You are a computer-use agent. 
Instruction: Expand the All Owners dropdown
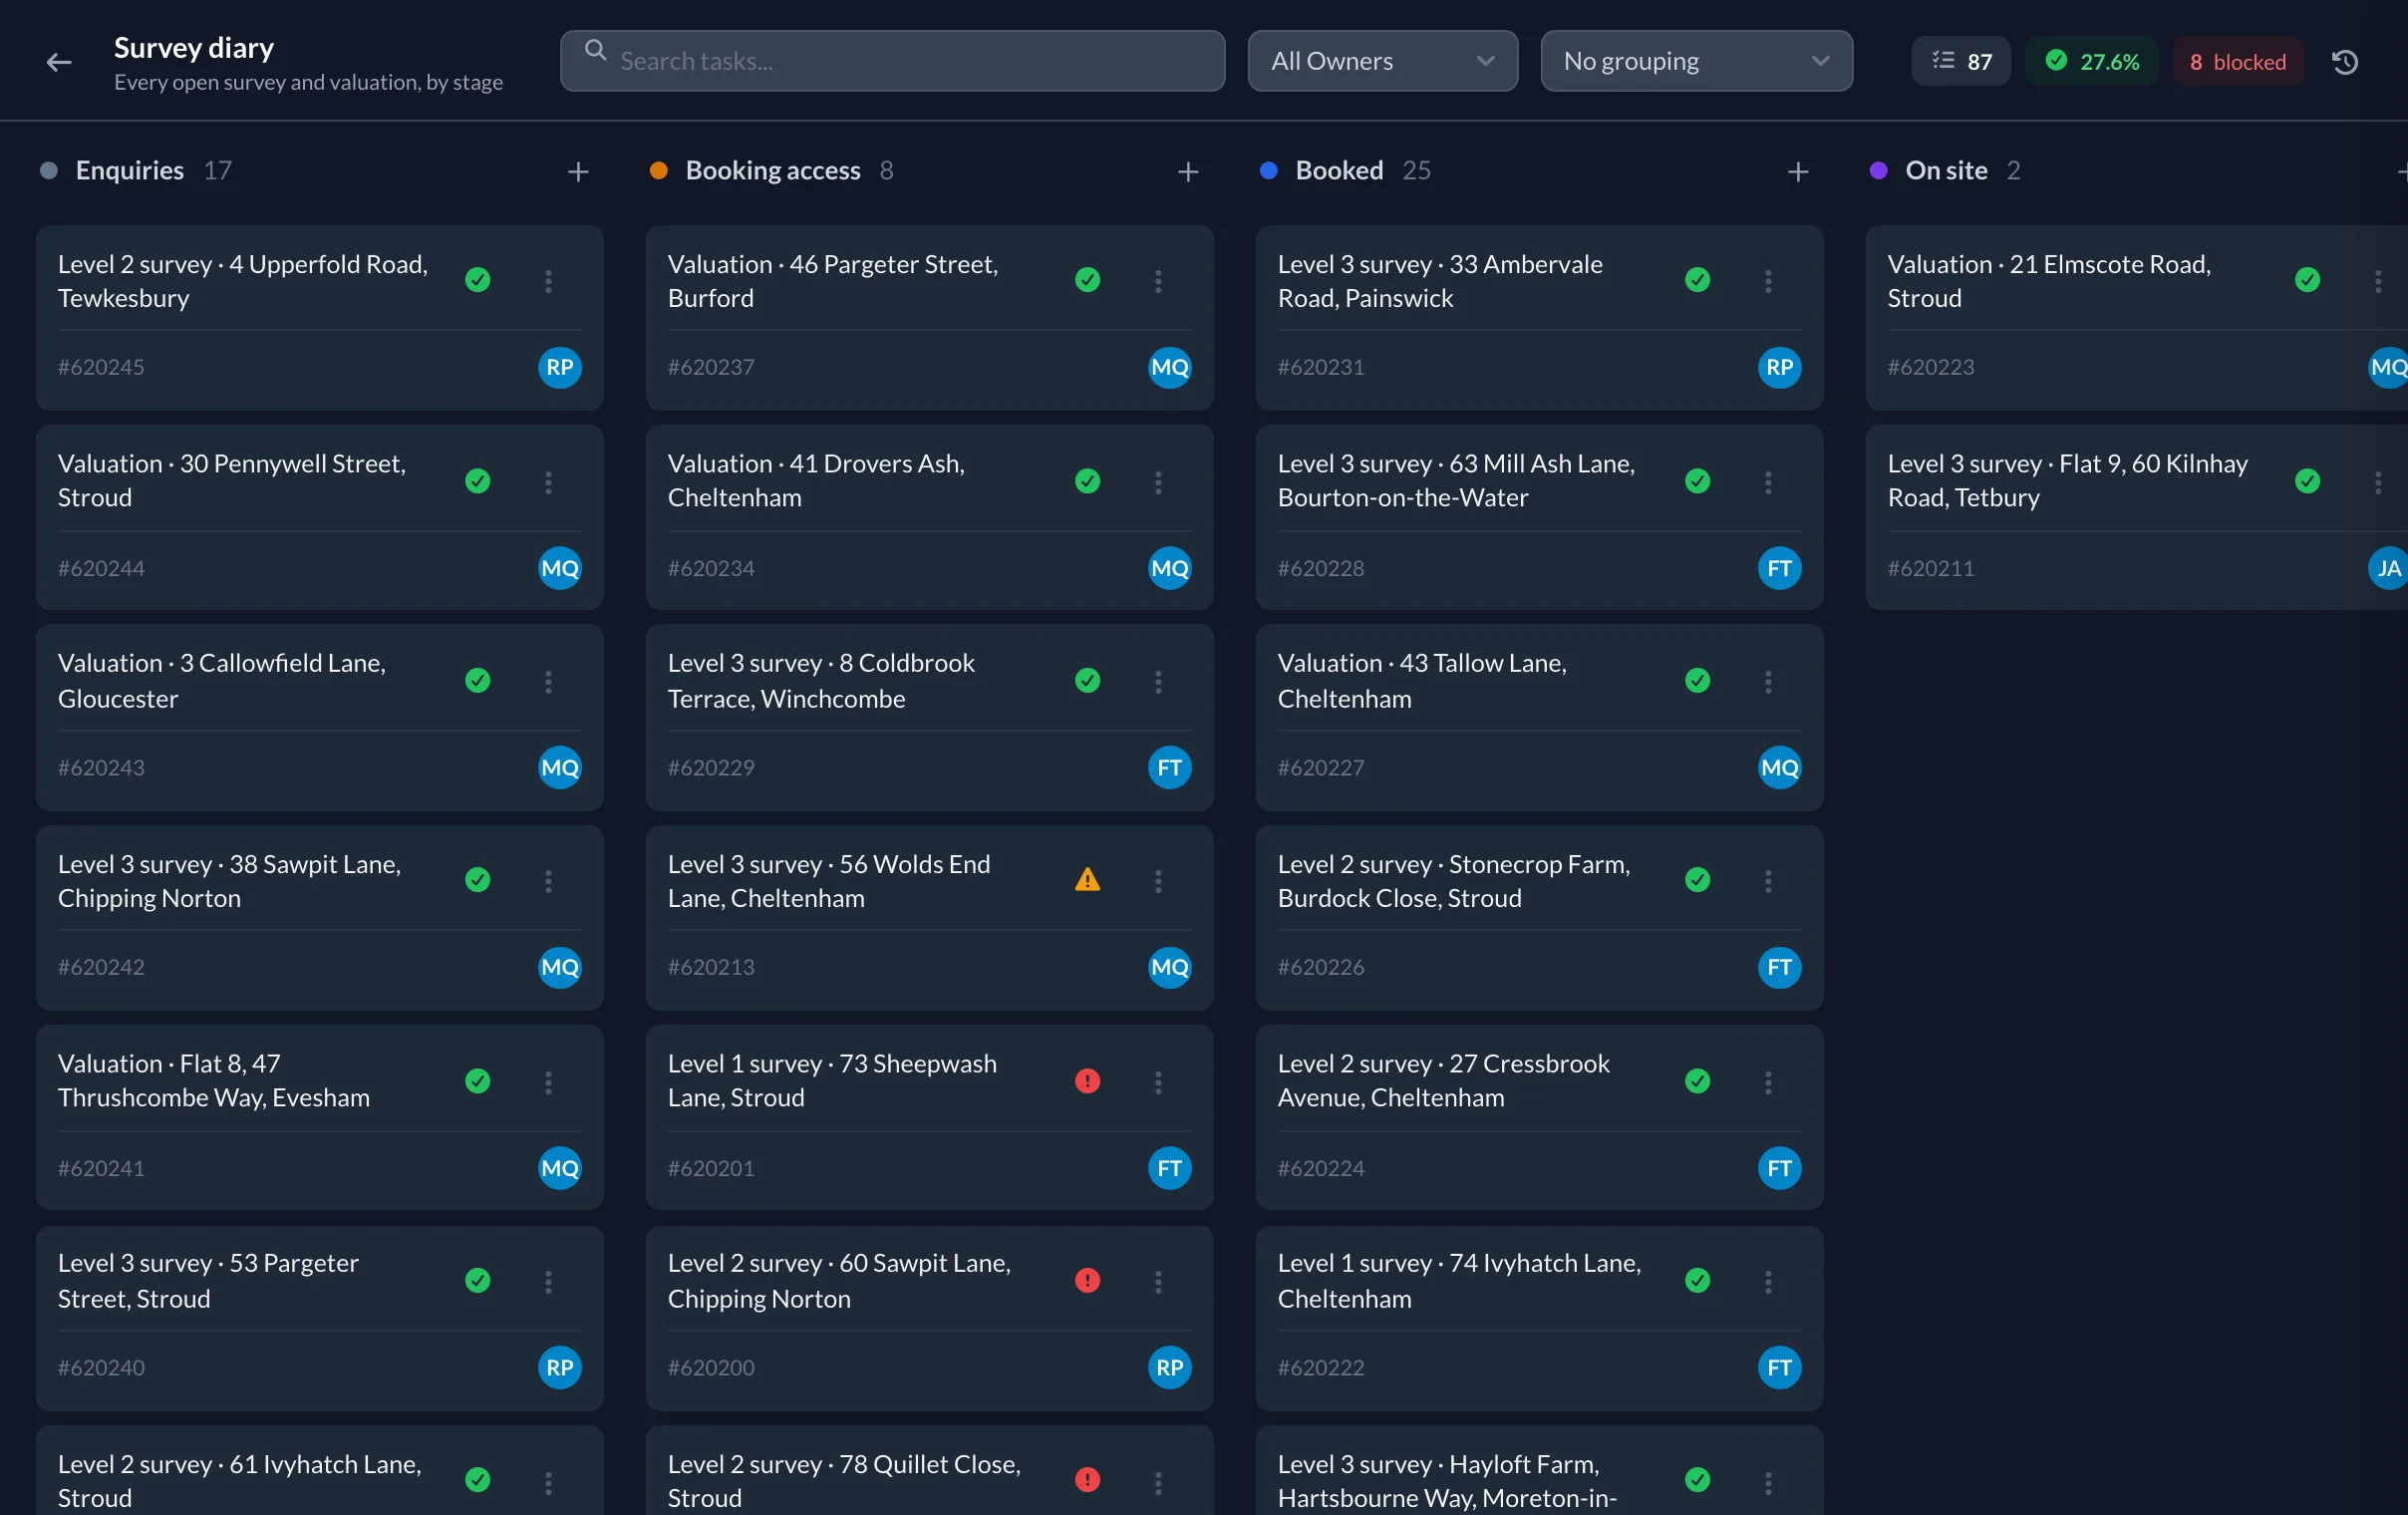tap(1382, 61)
